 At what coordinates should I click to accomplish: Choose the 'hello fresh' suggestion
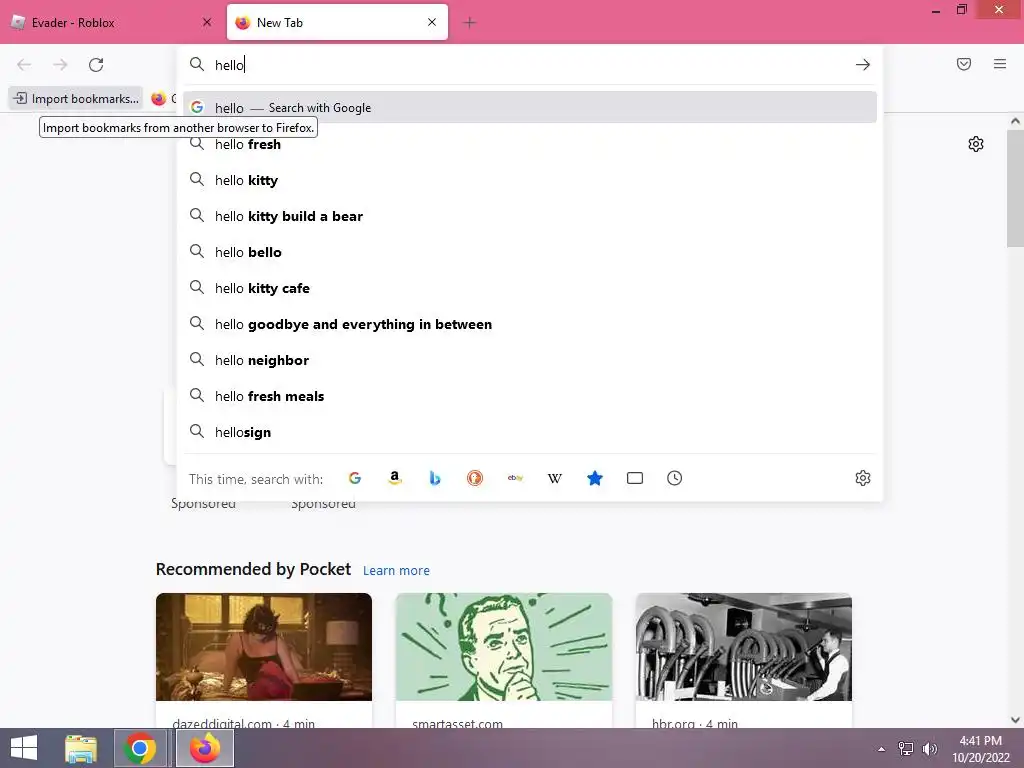(530, 144)
